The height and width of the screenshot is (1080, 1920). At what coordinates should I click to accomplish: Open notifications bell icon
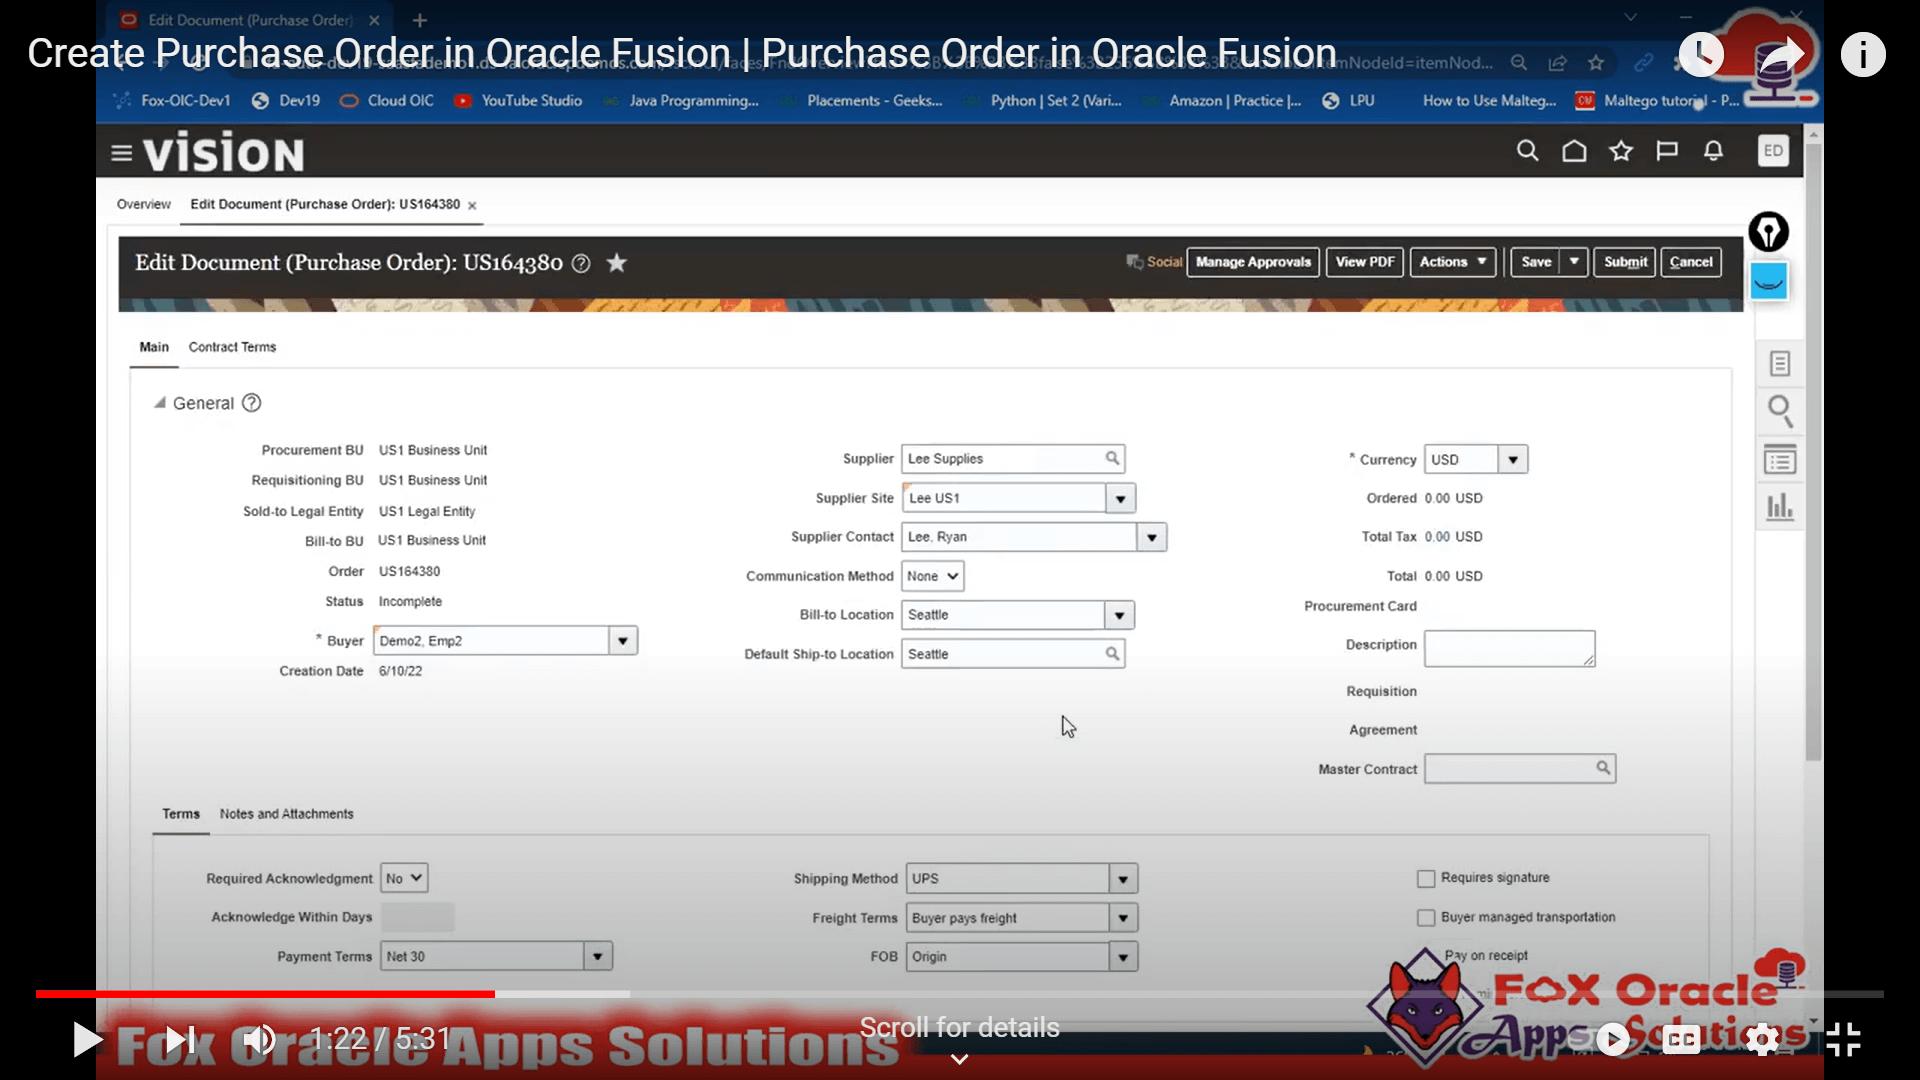1713,151
